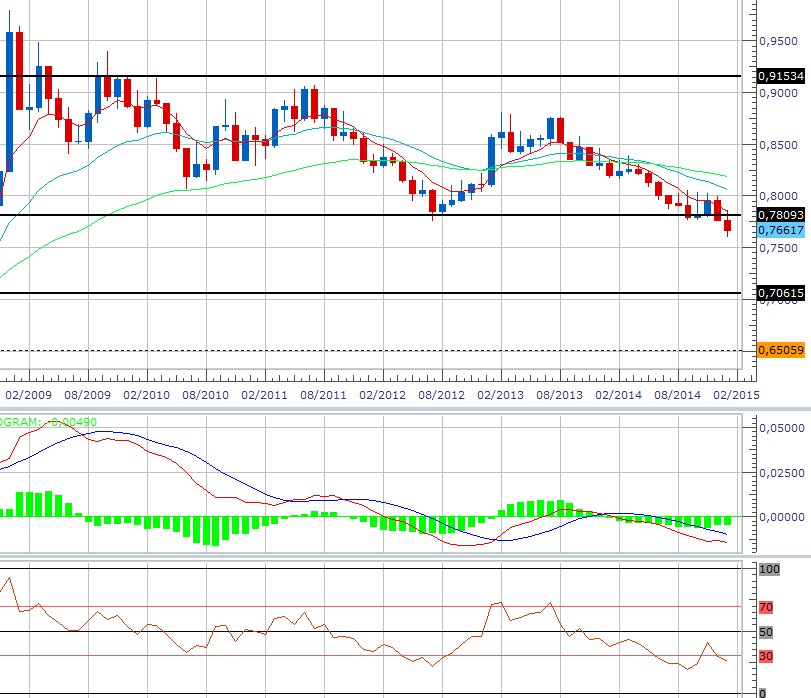Click the RSI 50 midline label

pos(768,632)
